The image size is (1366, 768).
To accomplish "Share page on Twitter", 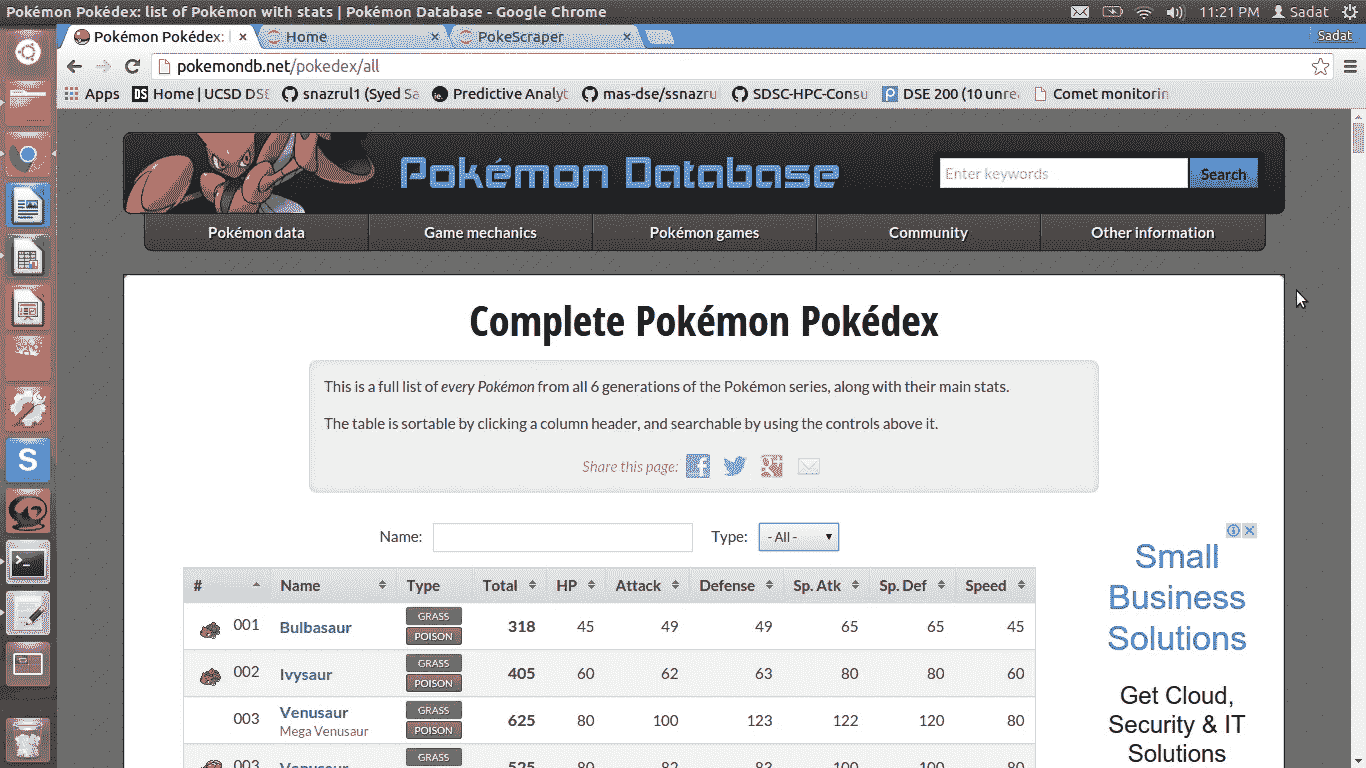I will [735, 466].
